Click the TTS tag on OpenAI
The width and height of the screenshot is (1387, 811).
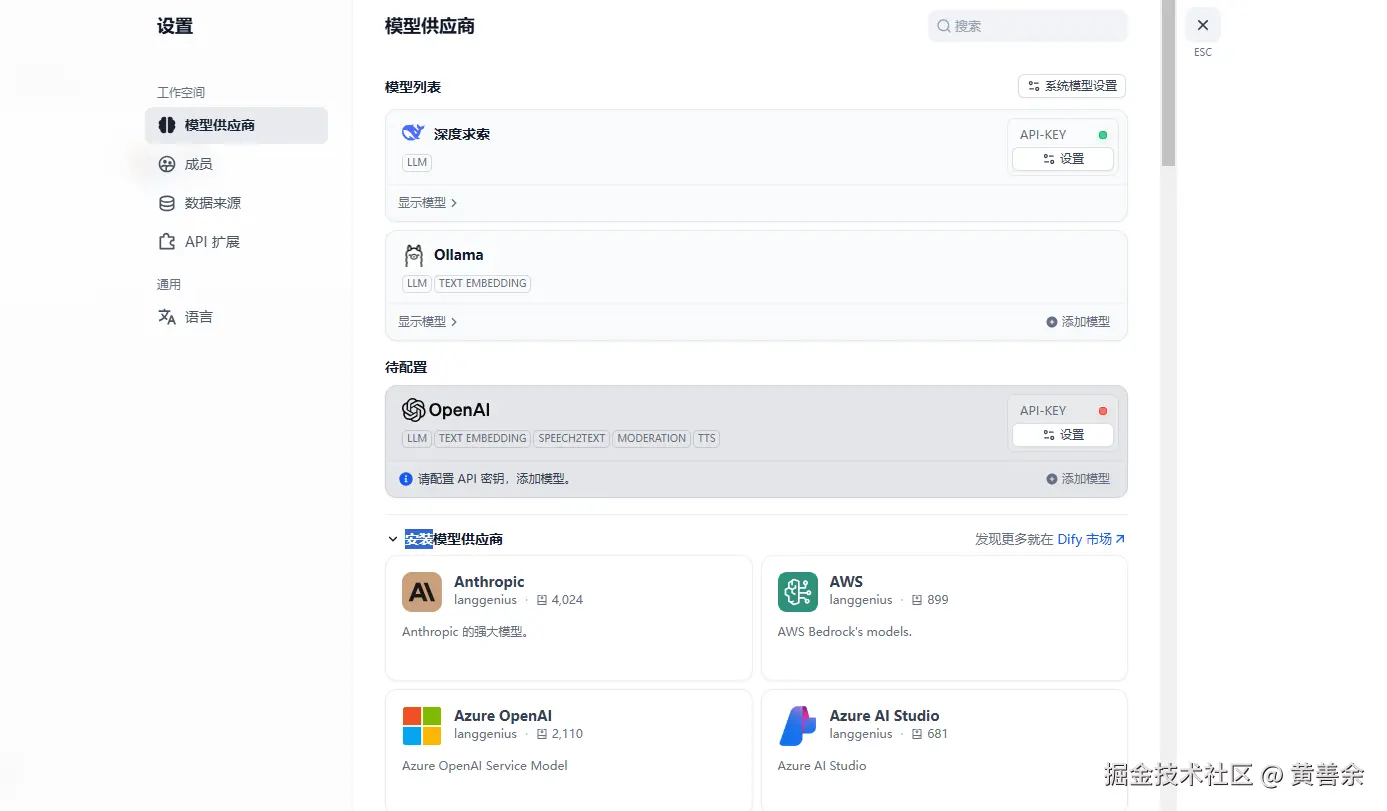point(707,438)
